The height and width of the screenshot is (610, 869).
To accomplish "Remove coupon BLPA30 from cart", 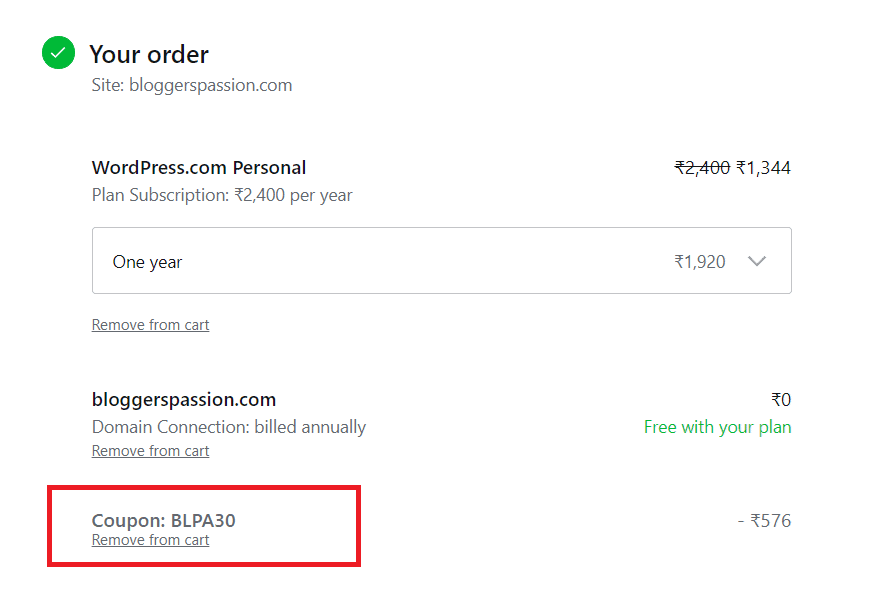I will [150, 539].
